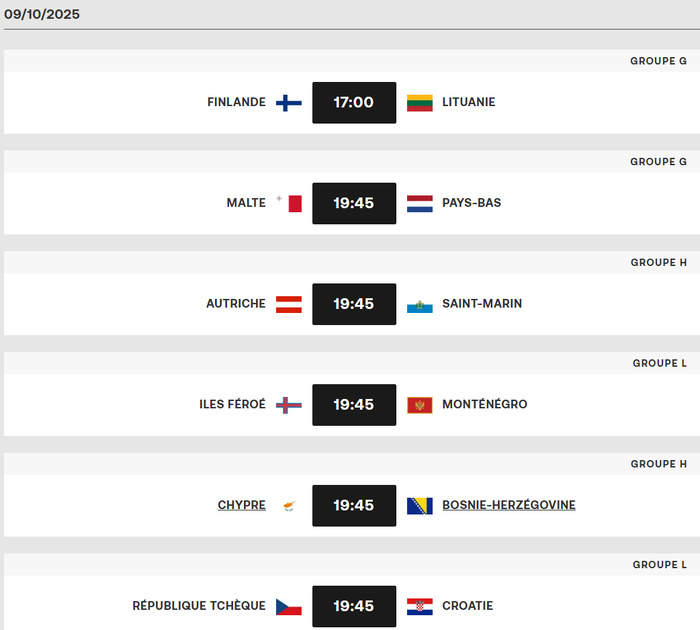Click the San Marino flag icon

click(x=420, y=305)
